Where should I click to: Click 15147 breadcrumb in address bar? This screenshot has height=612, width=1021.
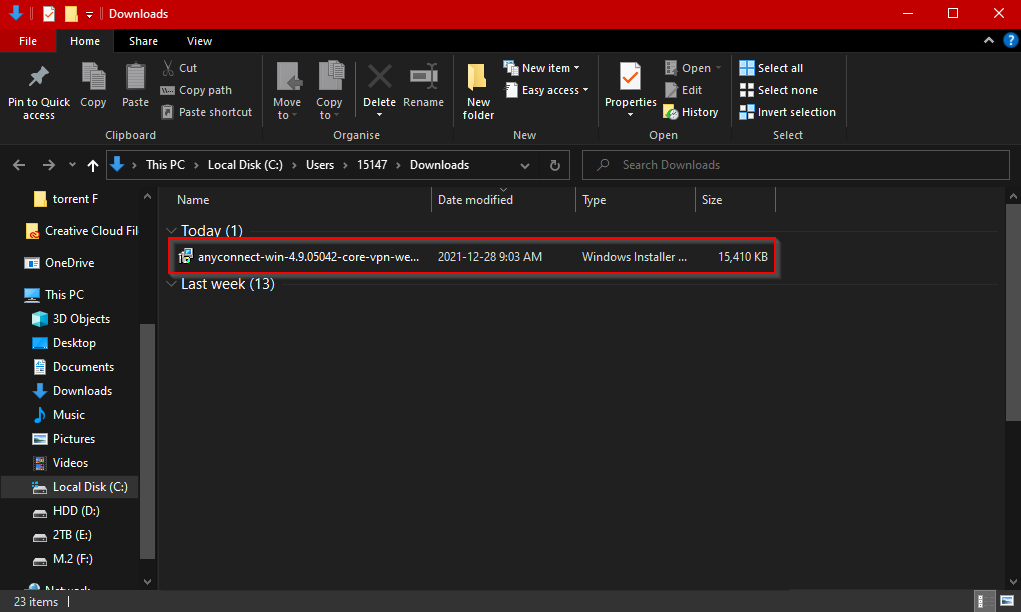(372, 165)
